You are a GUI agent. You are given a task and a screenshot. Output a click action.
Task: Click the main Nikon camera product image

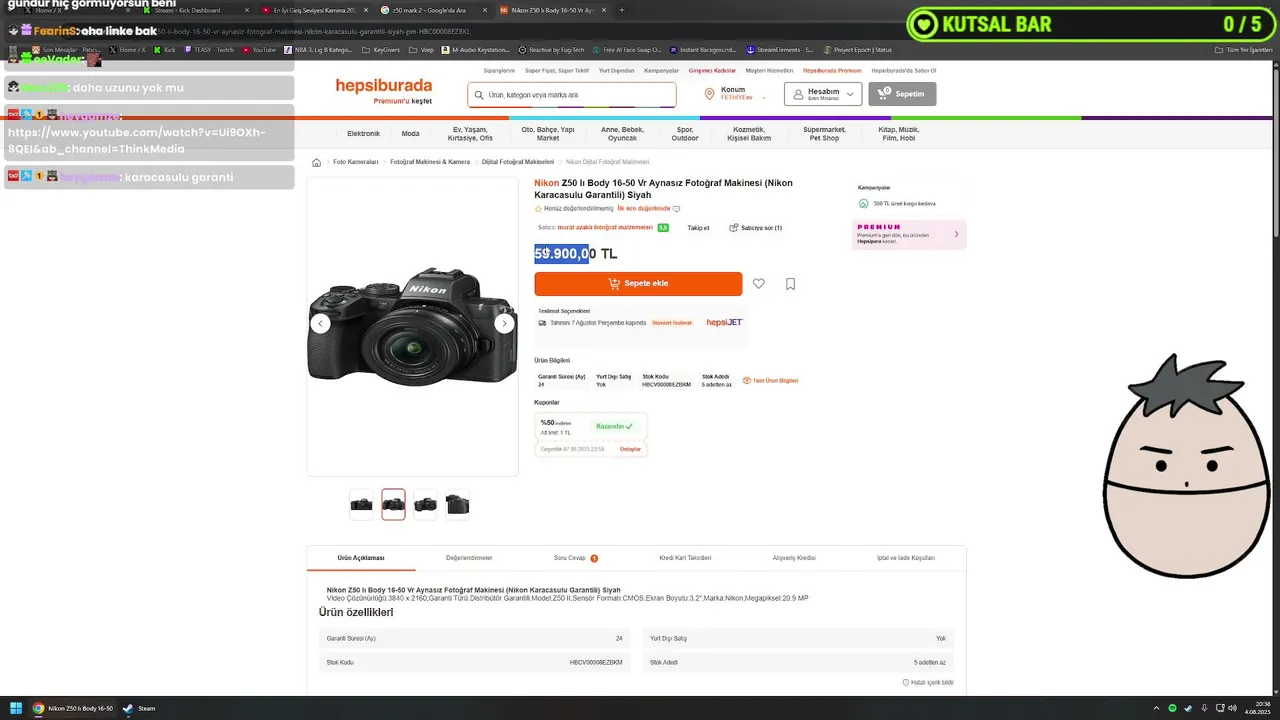[412, 325]
